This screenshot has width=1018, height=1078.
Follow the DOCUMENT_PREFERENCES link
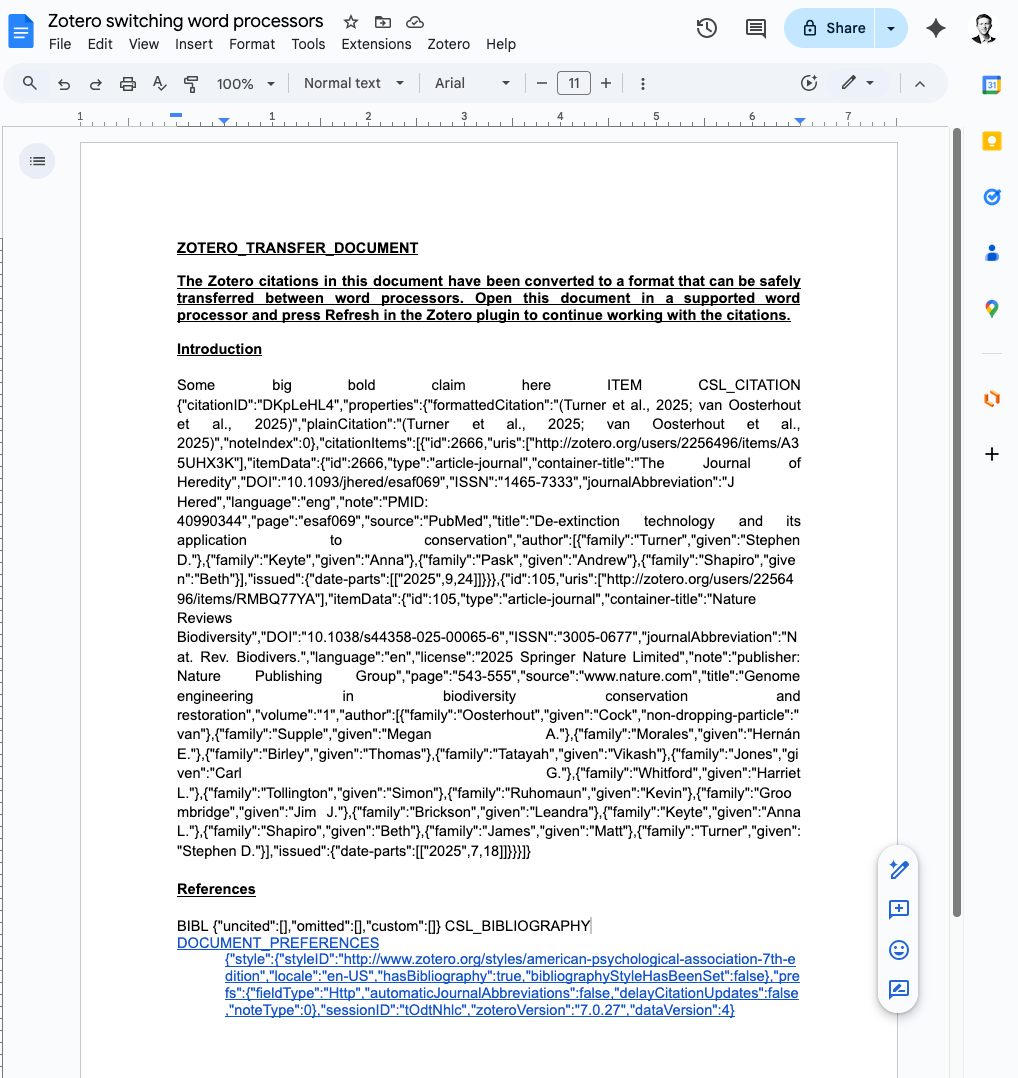pos(278,943)
